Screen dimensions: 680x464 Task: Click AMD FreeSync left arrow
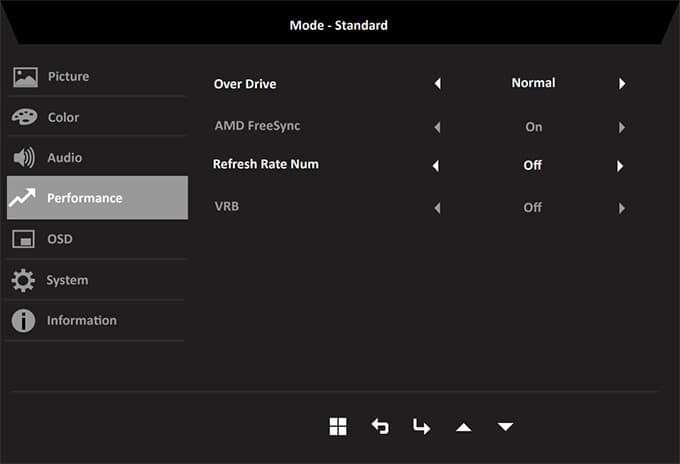437,127
